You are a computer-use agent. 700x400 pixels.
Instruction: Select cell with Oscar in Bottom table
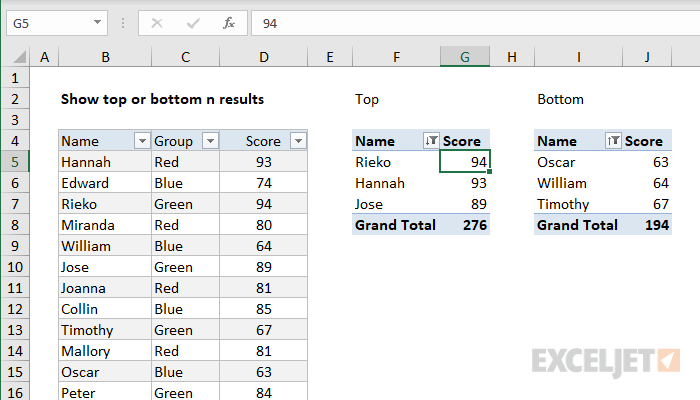pyautogui.click(x=577, y=162)
